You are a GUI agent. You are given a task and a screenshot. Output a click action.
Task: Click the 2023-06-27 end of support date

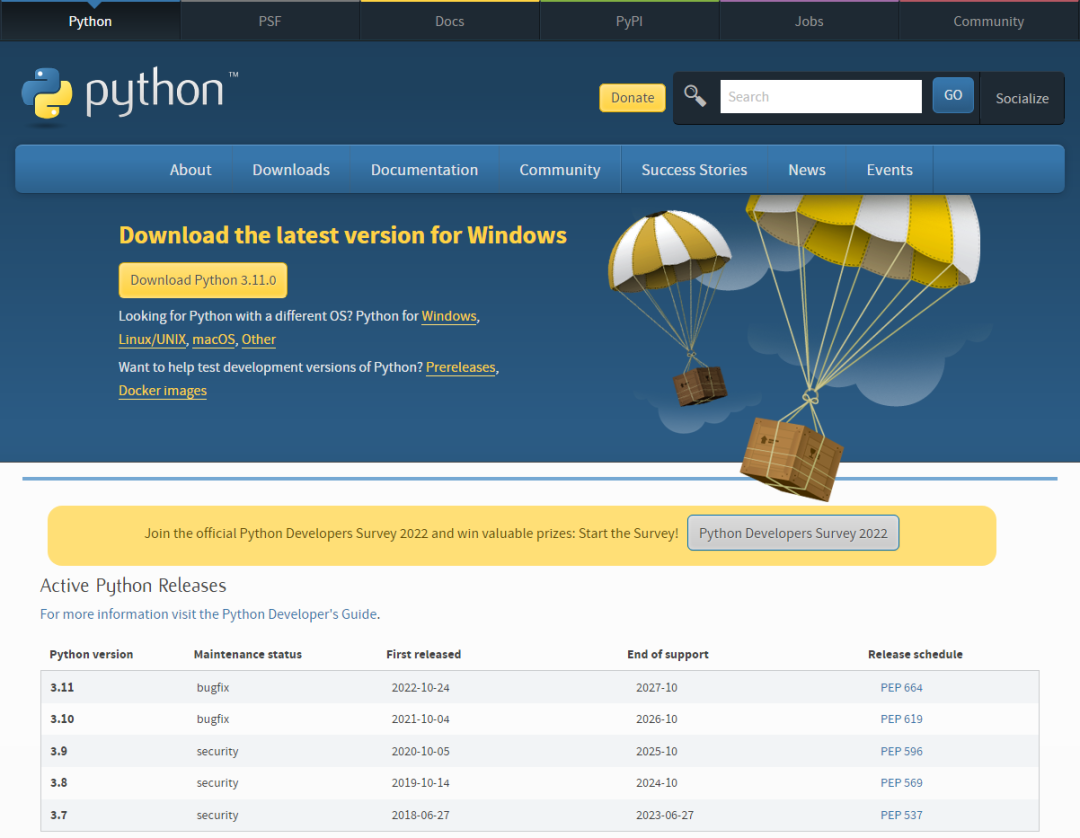pos(665,815)
